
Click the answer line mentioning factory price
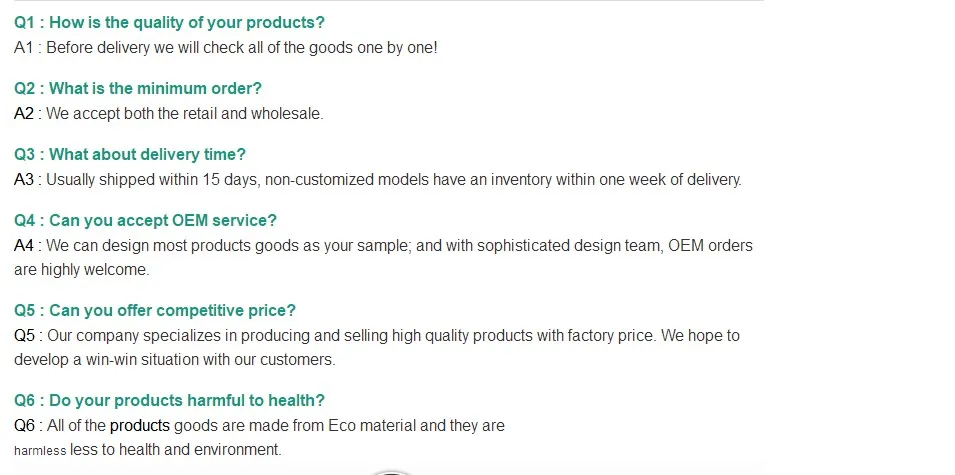376,336
